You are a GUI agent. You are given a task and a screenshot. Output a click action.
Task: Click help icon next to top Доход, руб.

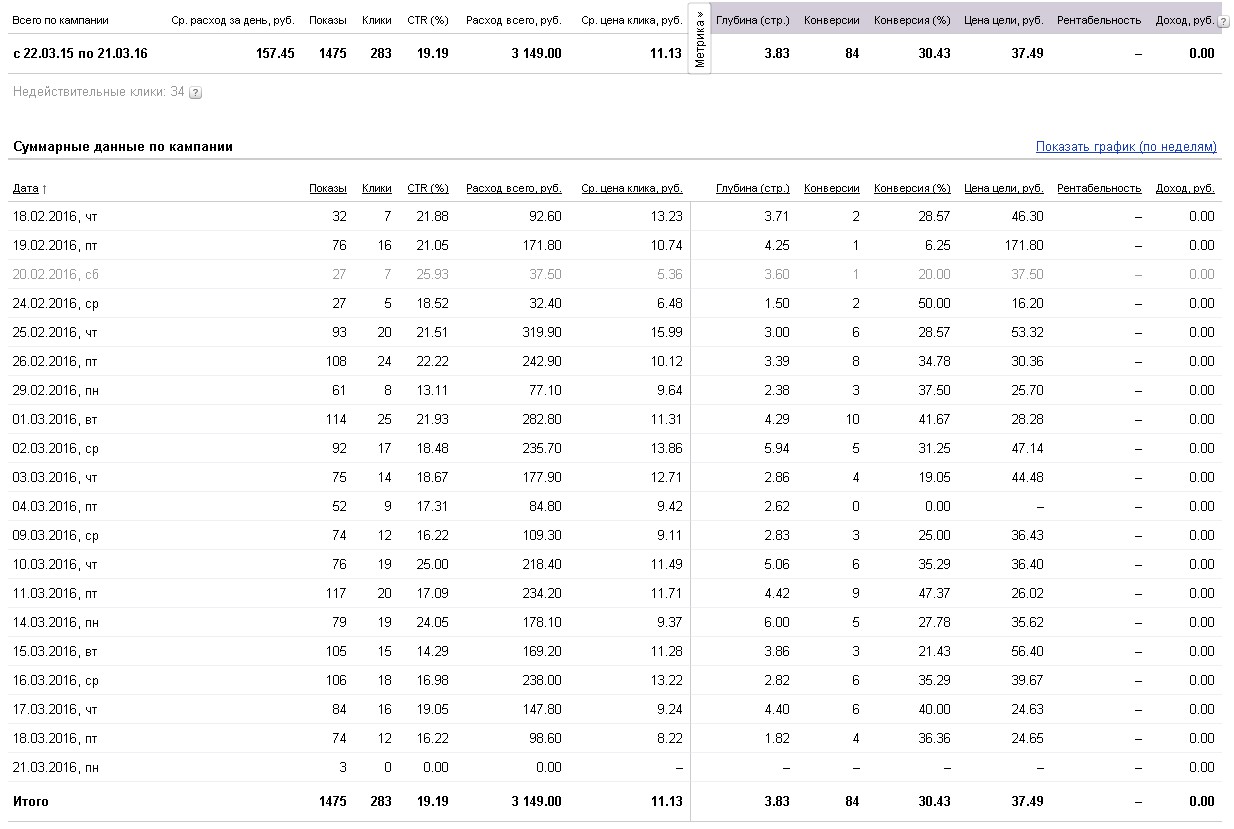(1223, 21)
